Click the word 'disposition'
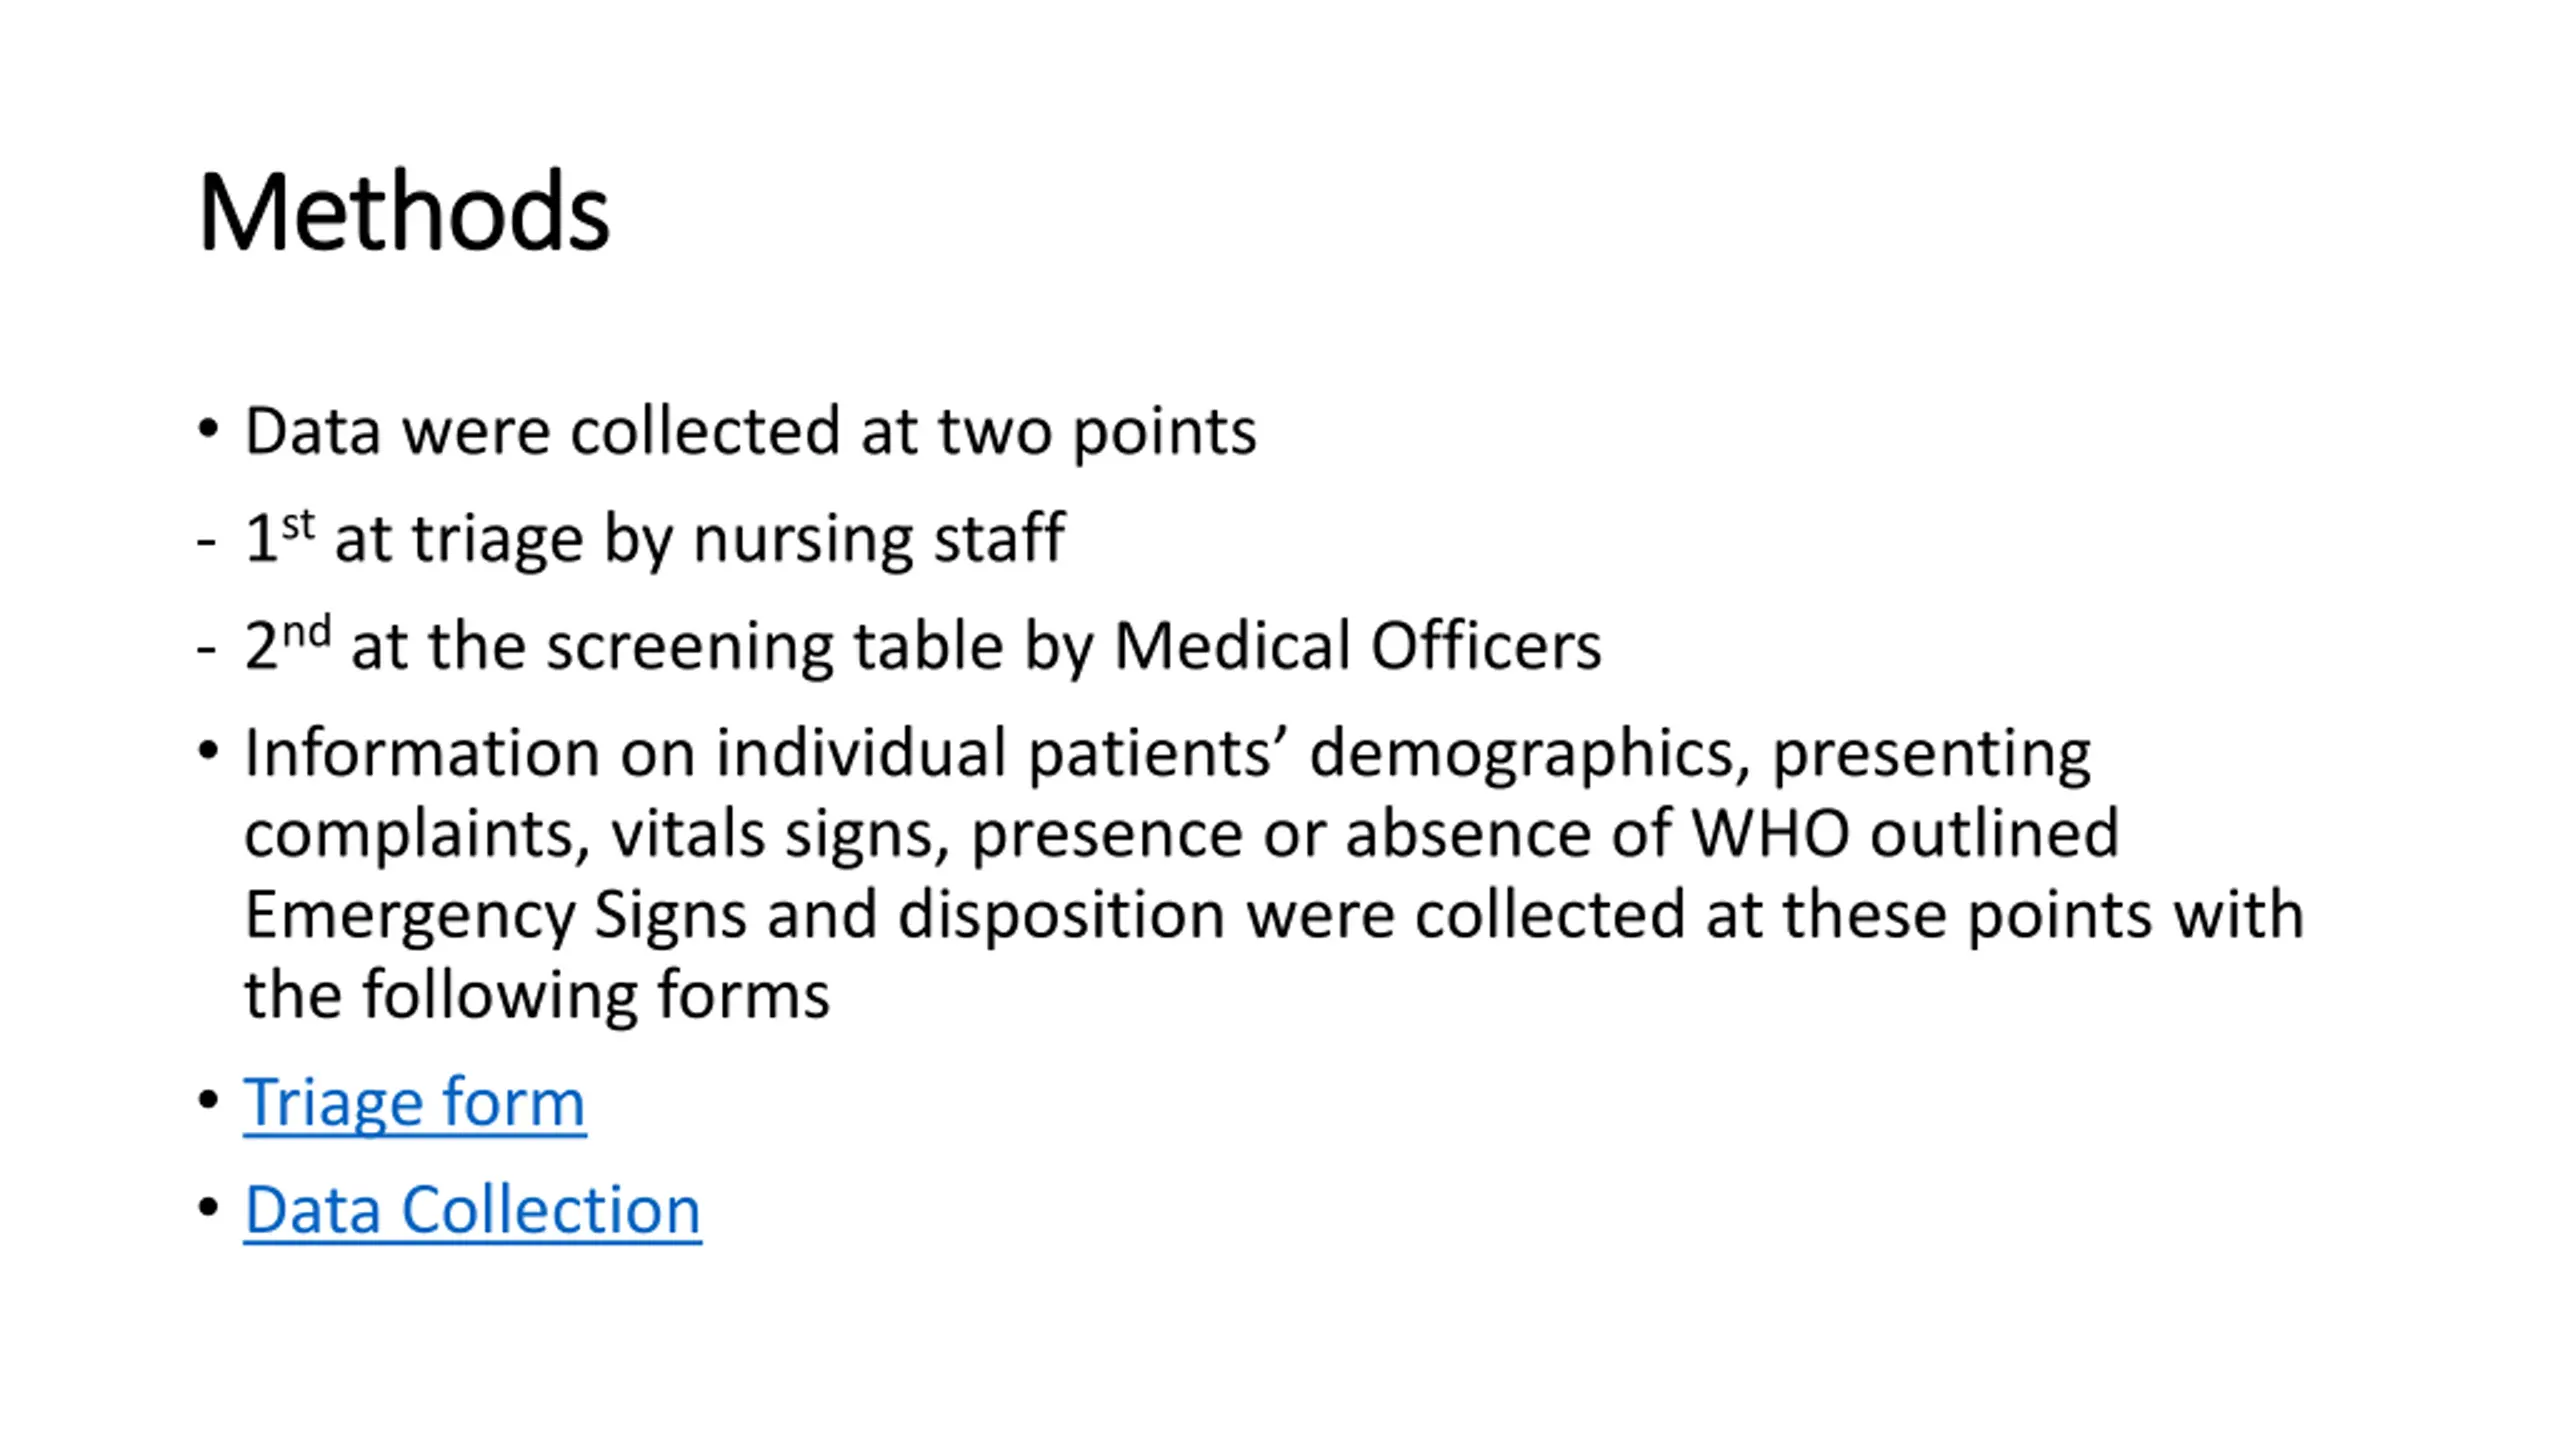The width and height of the screenshot is (2560, 1440). tap(1062, 916)
